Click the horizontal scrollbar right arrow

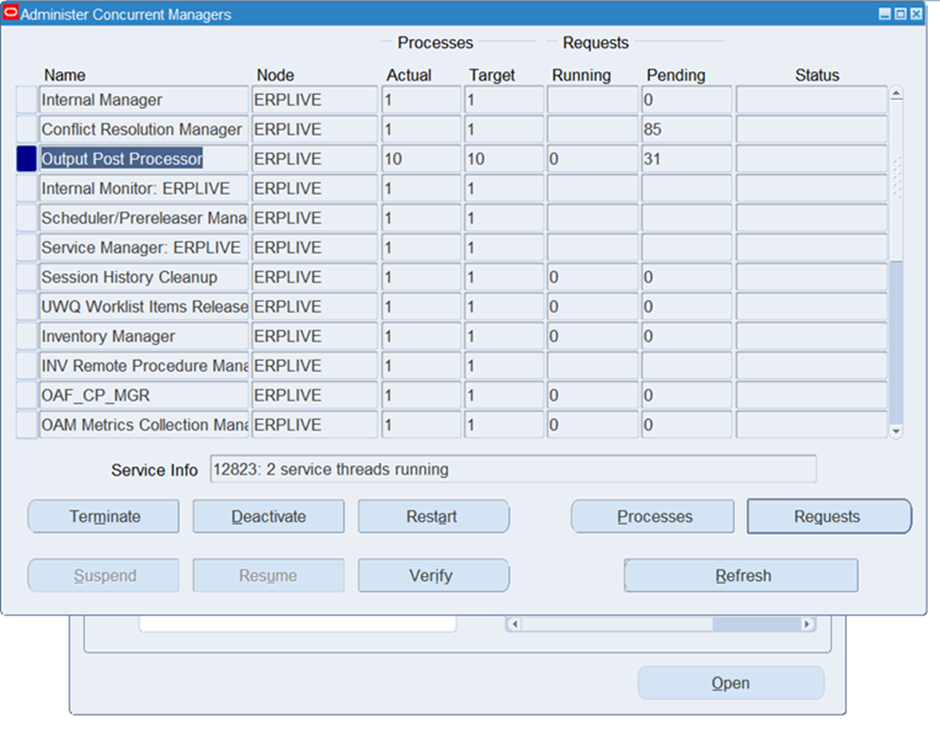(x=807, y=624)
